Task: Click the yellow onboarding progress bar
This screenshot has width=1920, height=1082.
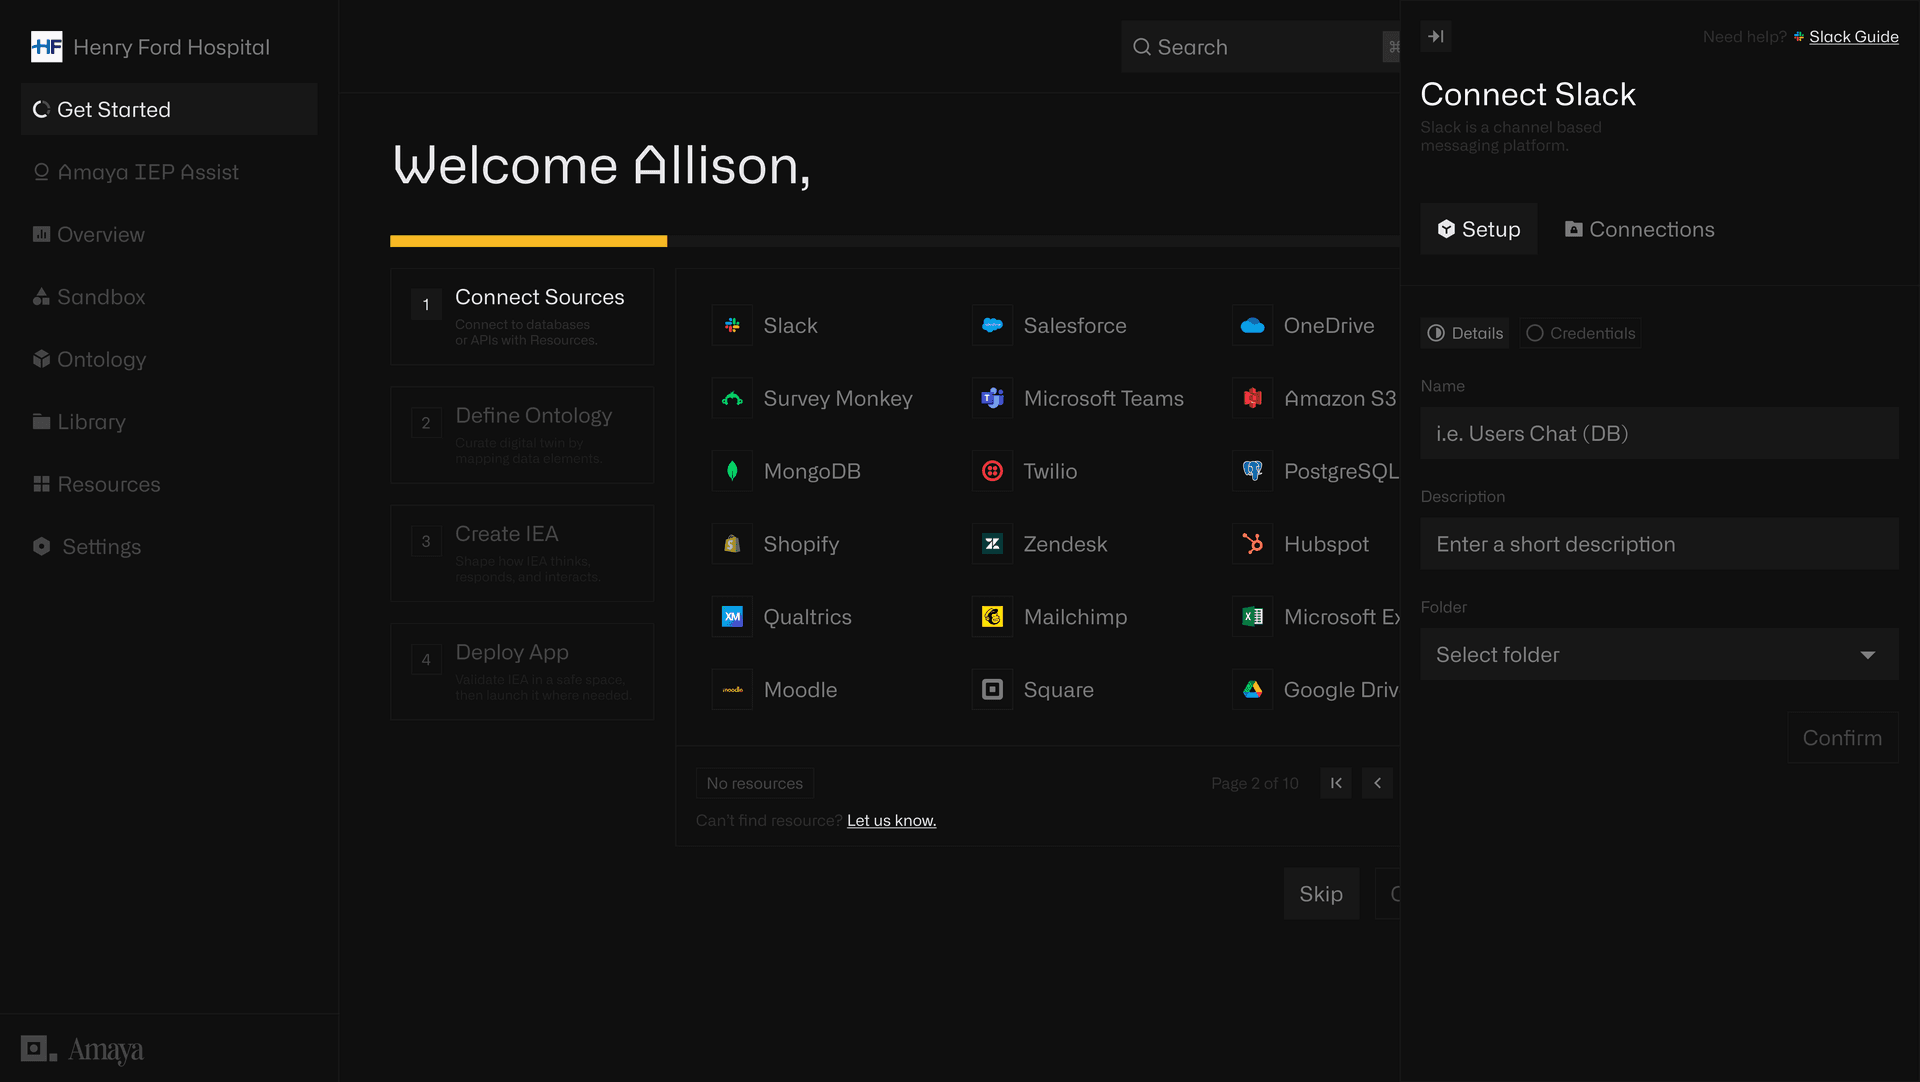Action: 528,241
